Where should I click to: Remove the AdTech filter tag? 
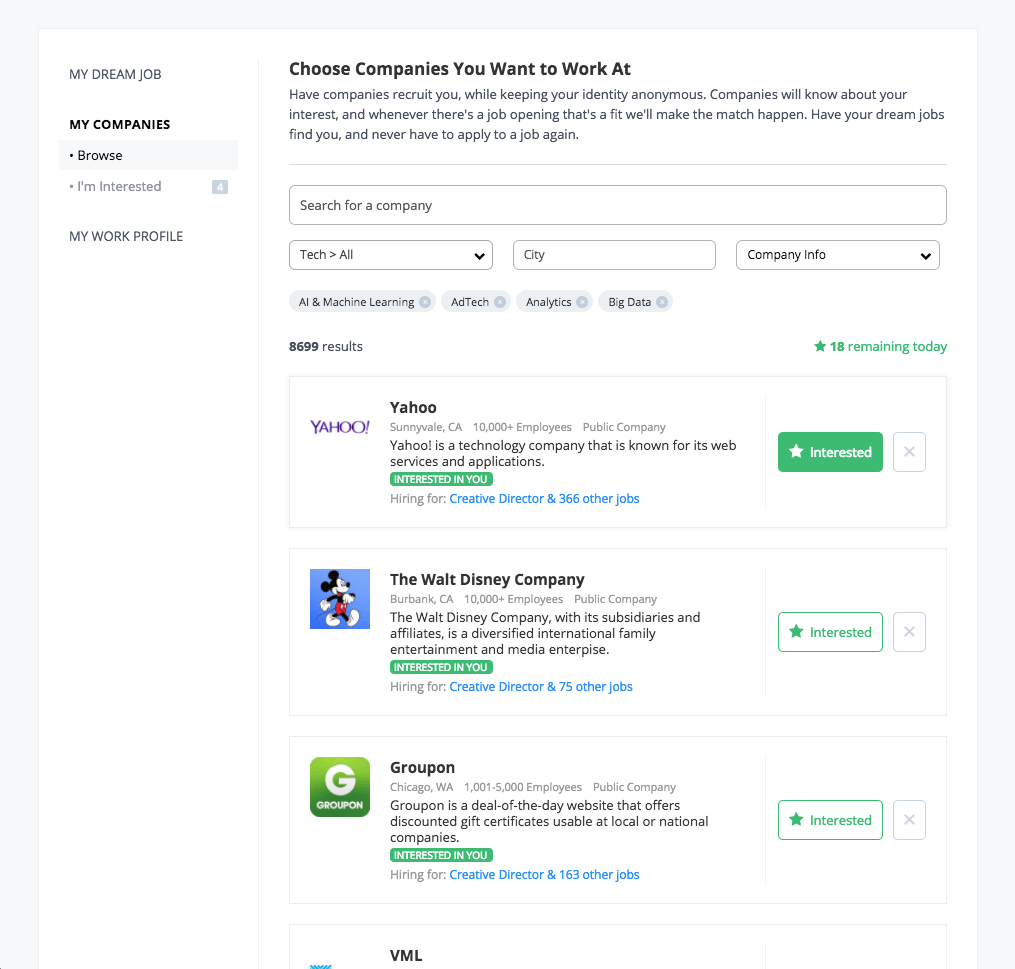point(500,302)
